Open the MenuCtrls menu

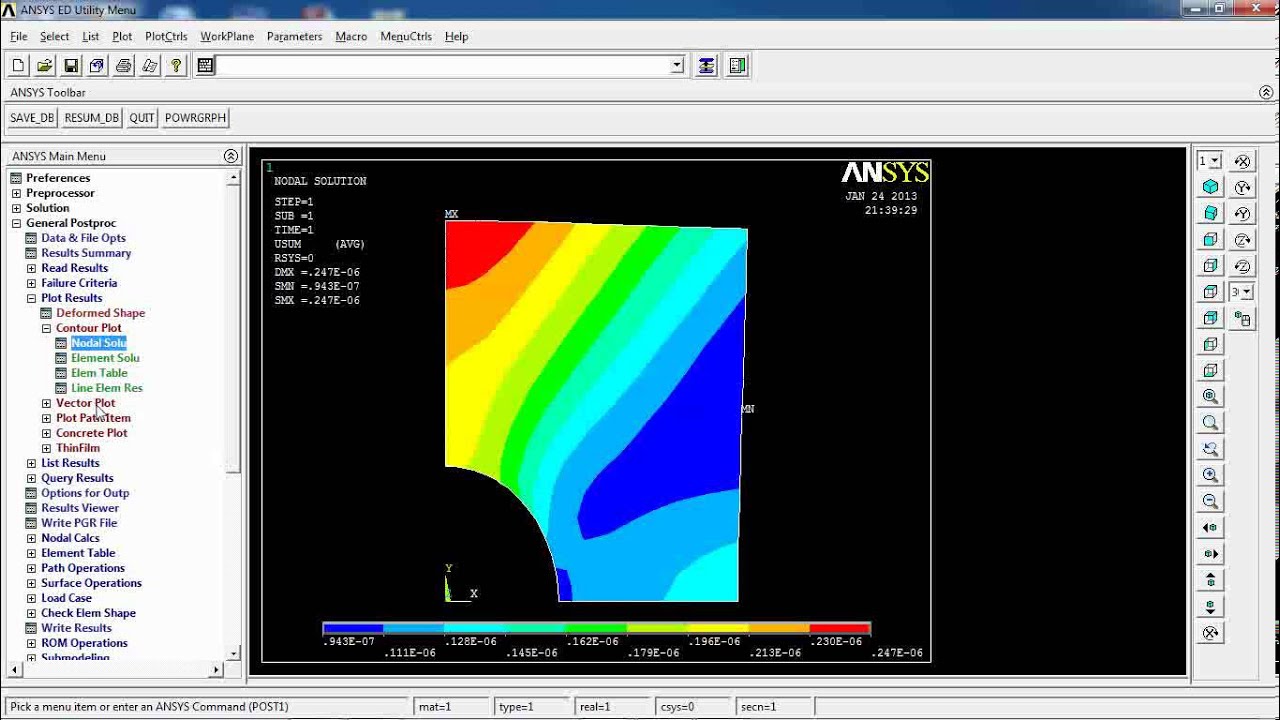coord(406,36)
